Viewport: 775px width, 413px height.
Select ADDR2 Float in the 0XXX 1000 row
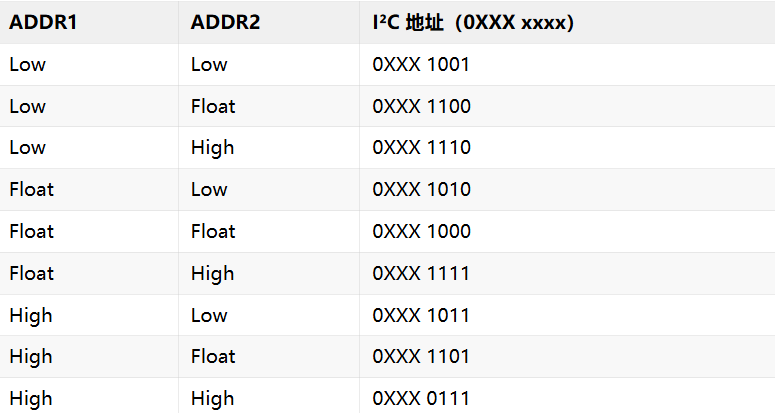pyautogui.click(x=213, y=231)
